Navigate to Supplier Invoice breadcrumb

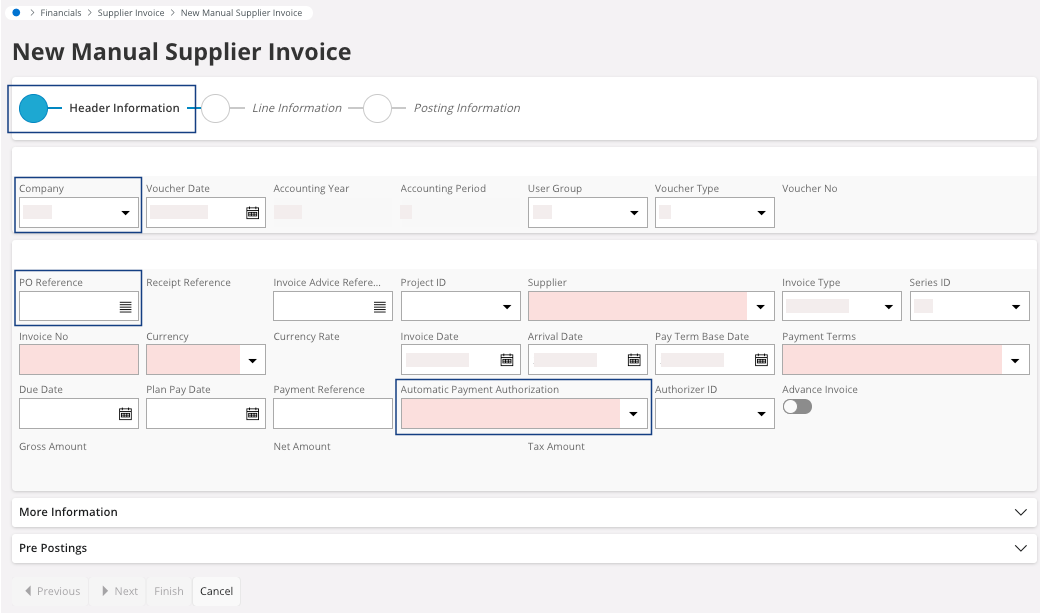(x=132, y=13)
